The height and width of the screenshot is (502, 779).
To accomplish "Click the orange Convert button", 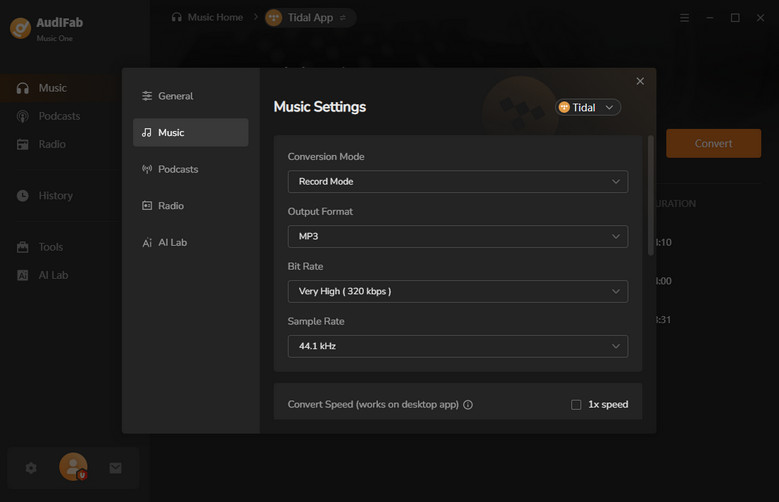I will [x=713, y=143].
